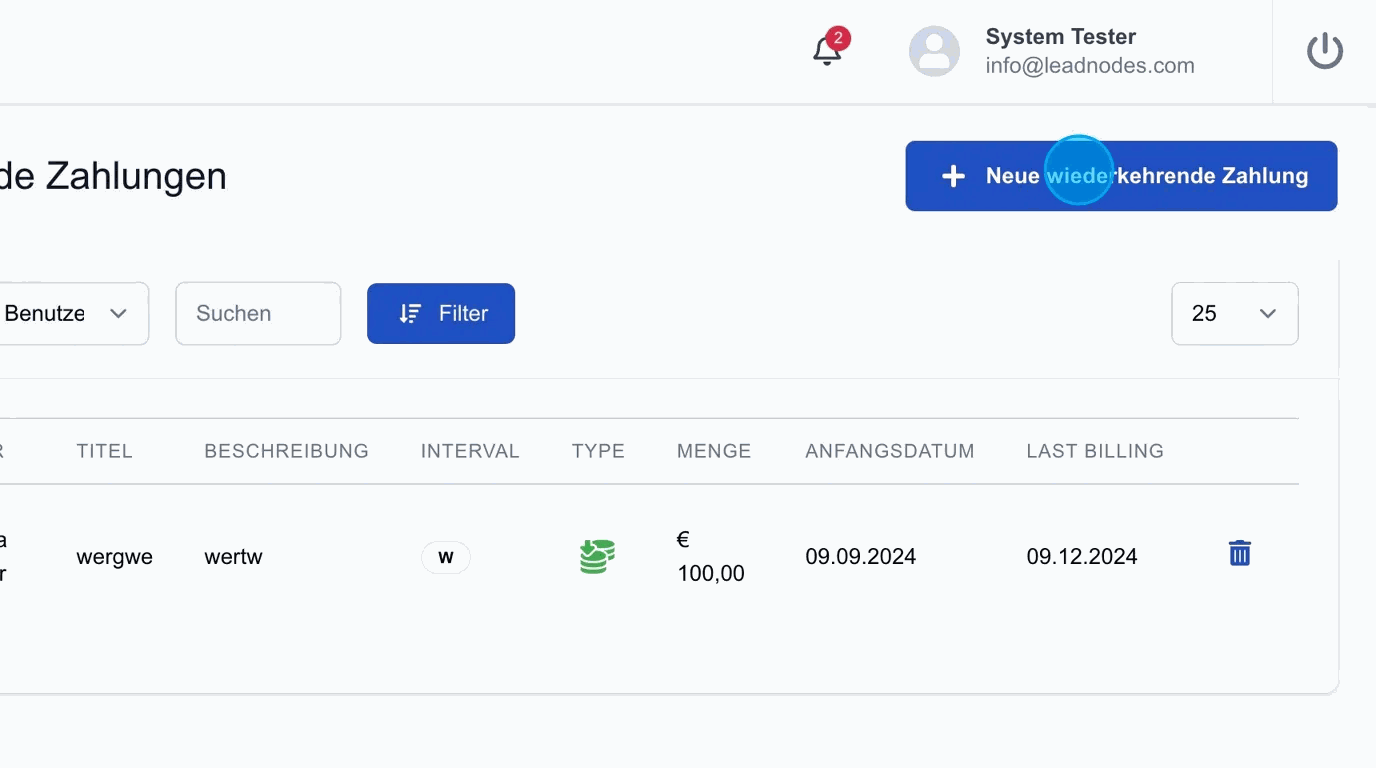The width and height of the screenshot is (1376, 768).
Task: Click the green coins type icon
Action: coord(597,556)
